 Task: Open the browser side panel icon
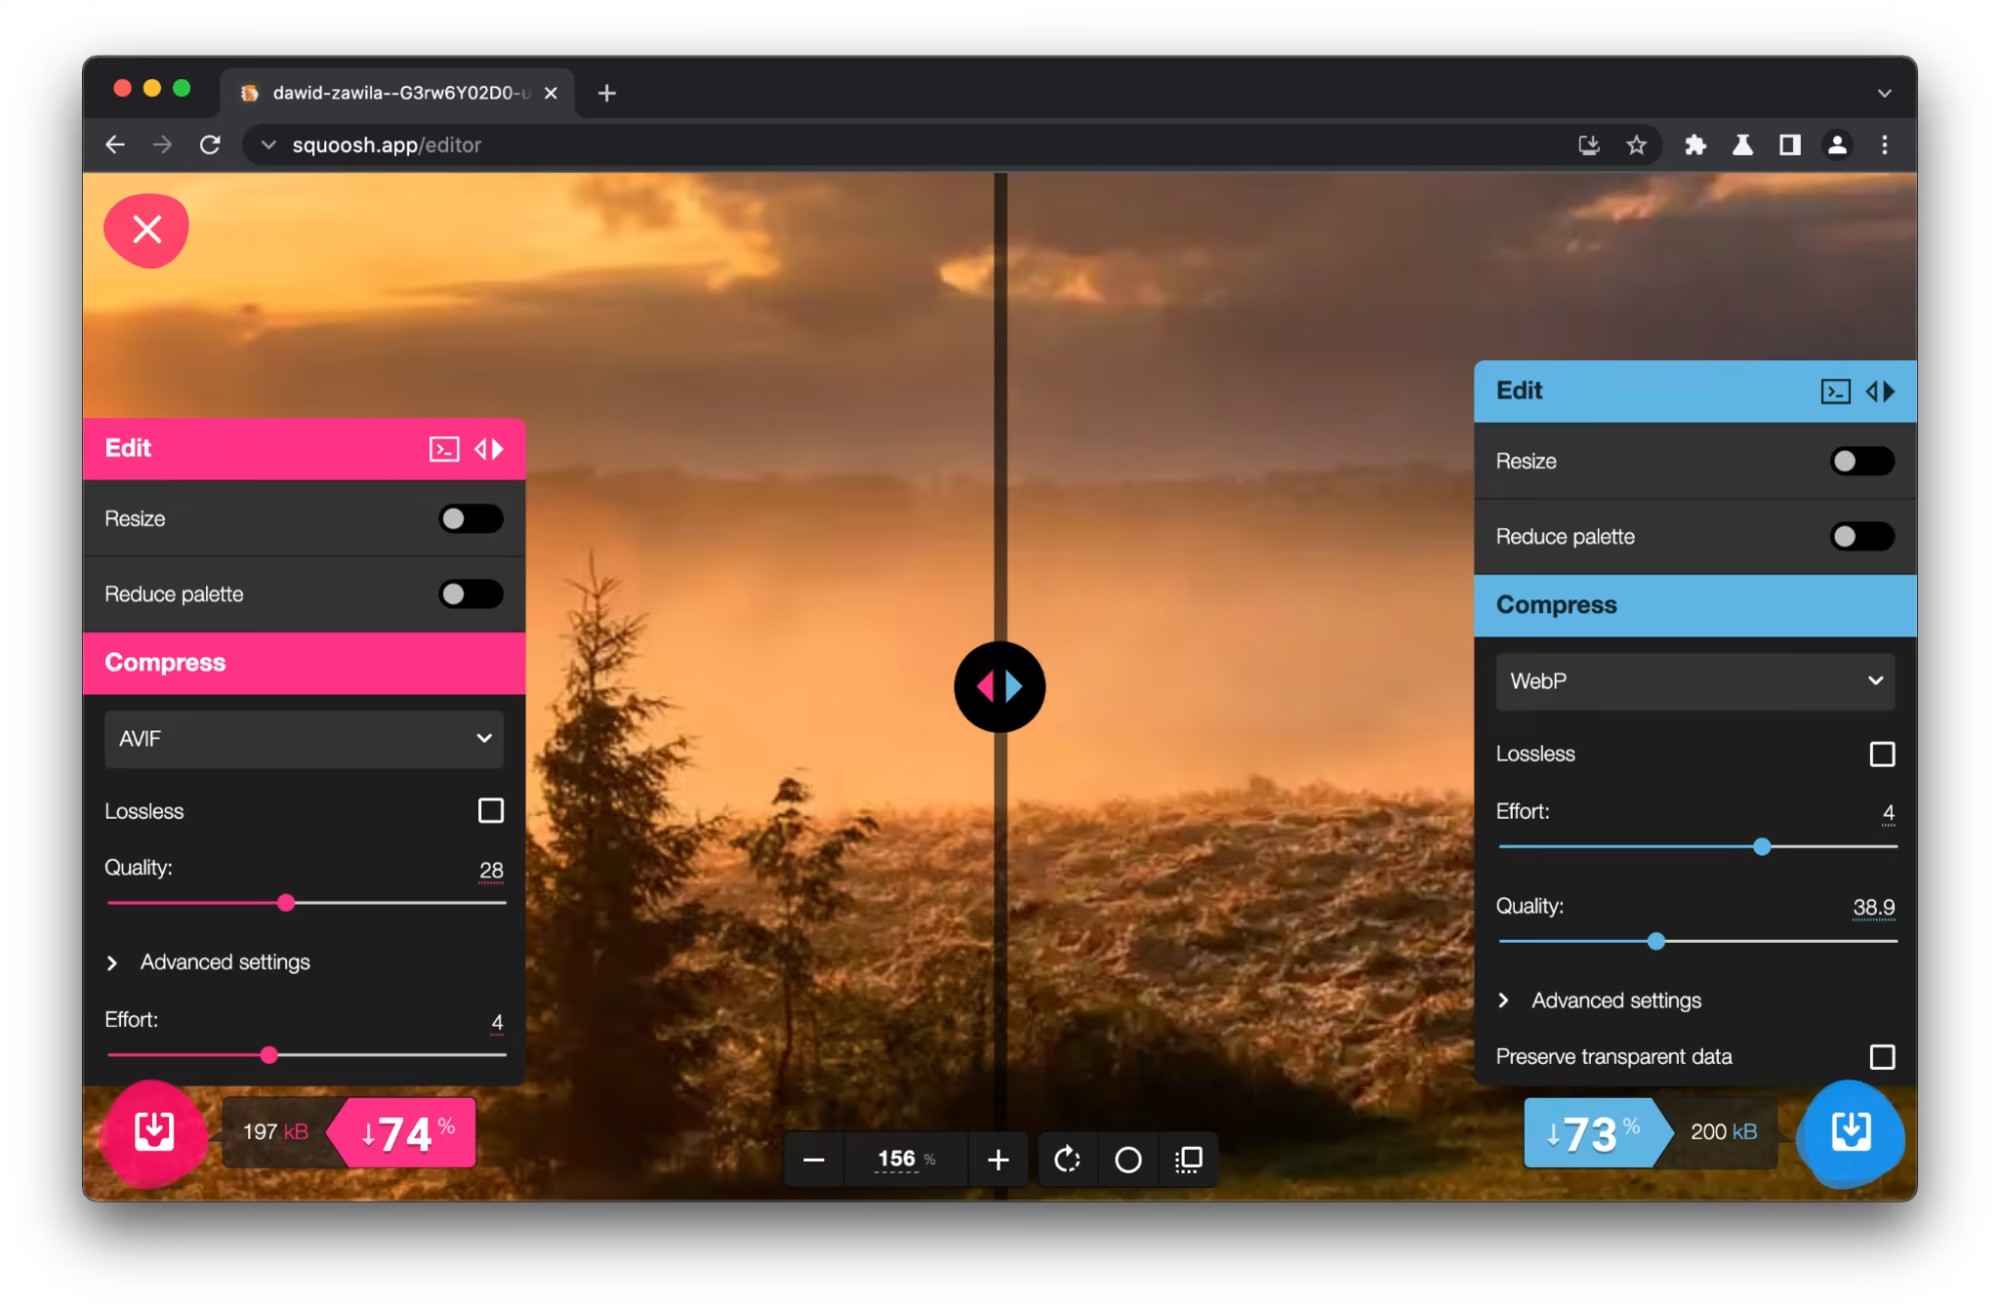1790,145
